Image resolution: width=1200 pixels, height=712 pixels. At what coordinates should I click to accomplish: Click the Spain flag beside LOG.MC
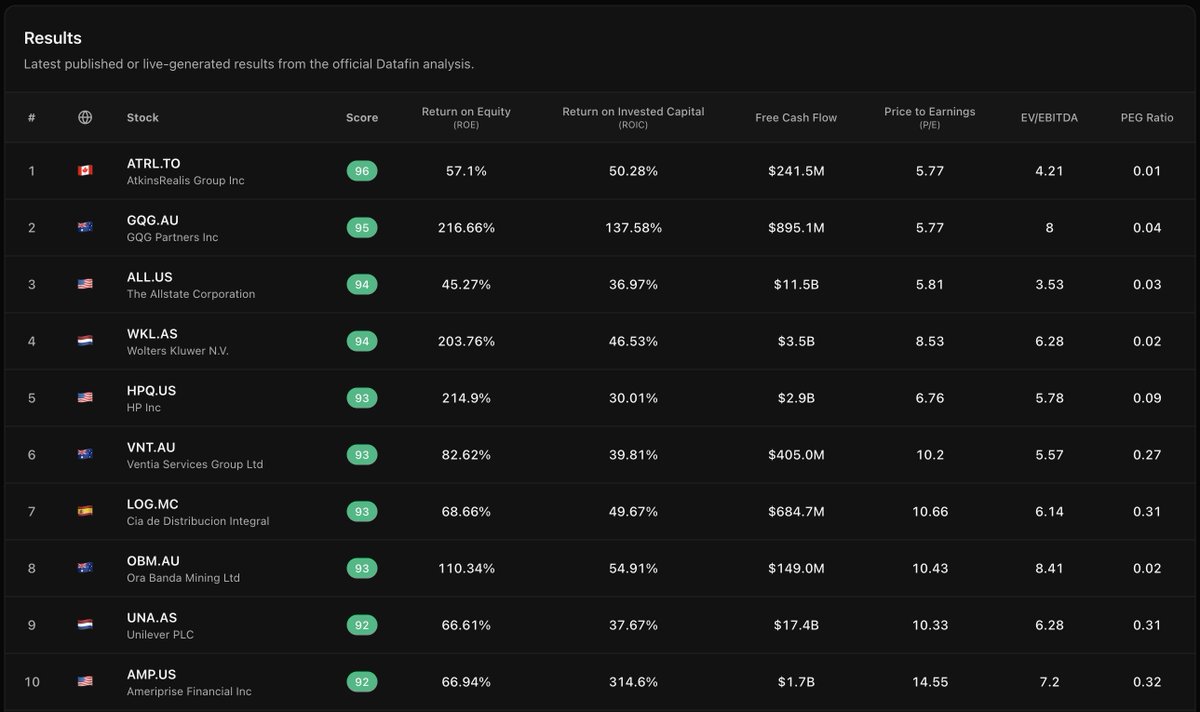[x=85, y=511]
